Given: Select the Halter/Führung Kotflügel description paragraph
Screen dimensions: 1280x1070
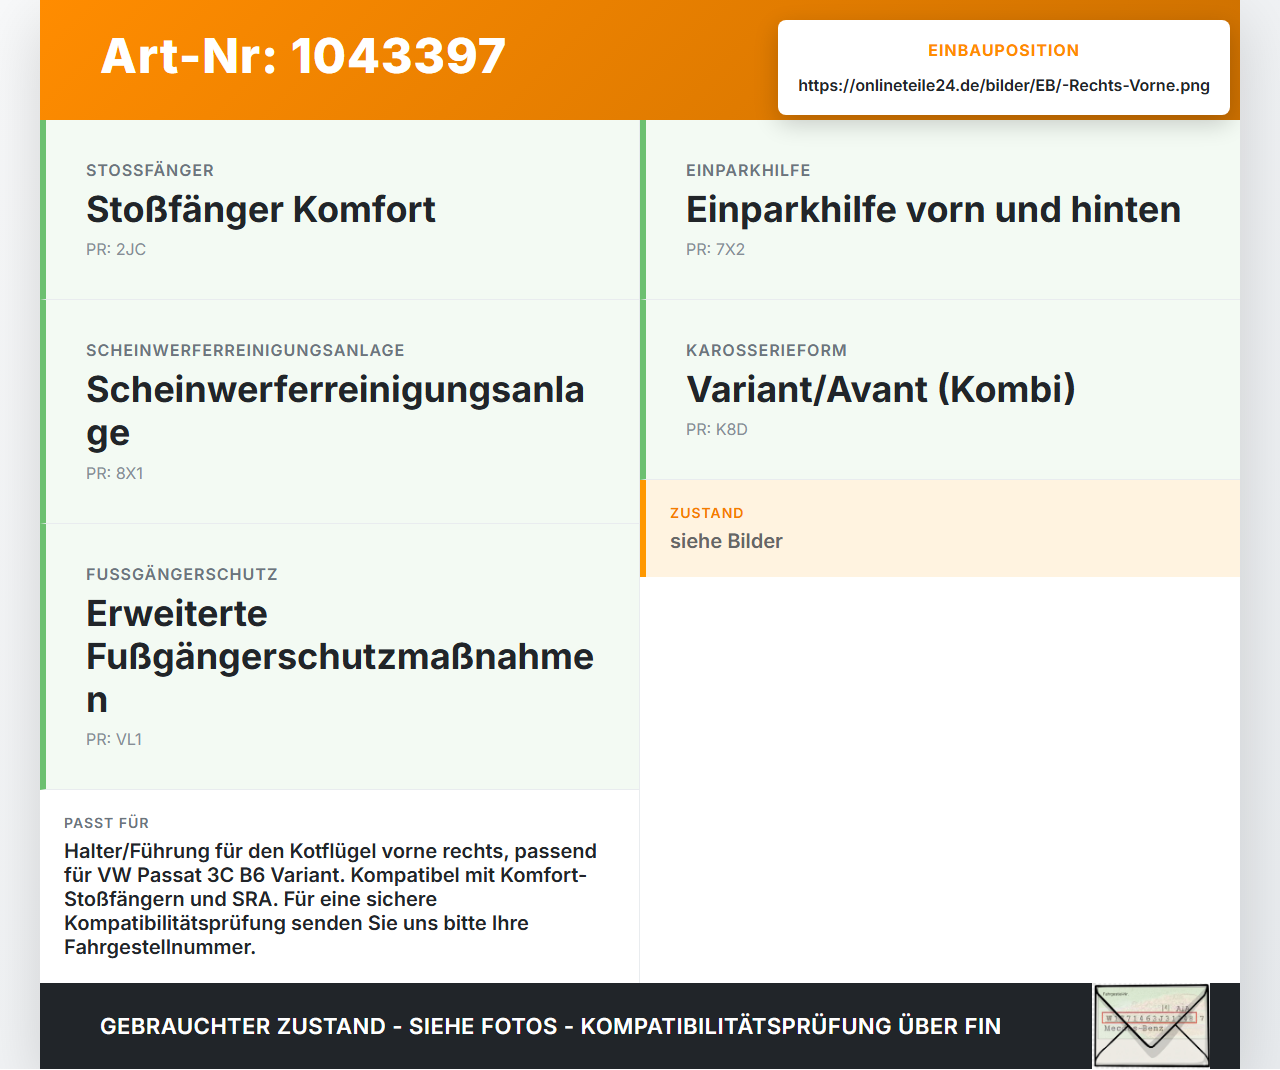Looking at the screenshot, I should point(330,899).
